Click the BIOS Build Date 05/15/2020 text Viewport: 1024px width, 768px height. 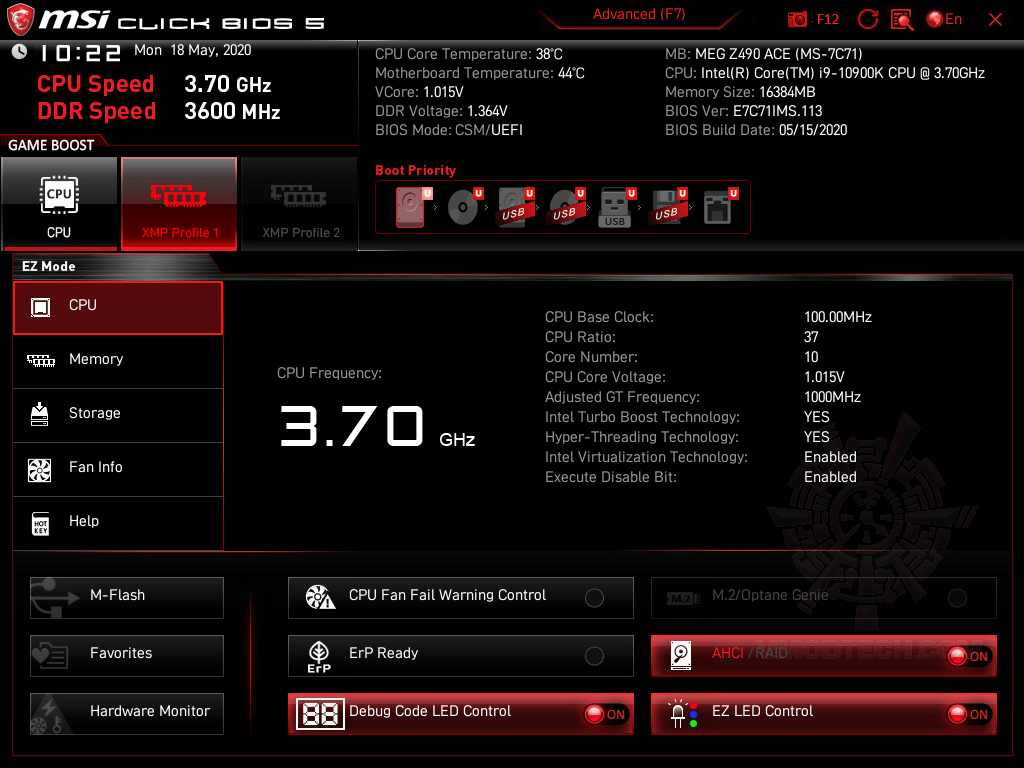tap(756, 130)
